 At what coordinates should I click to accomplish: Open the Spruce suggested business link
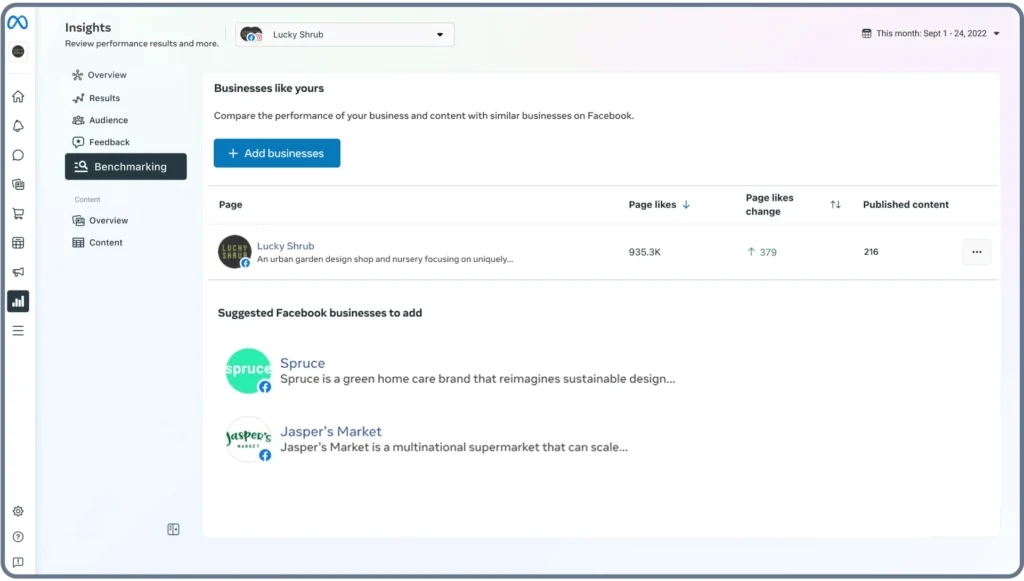[x=302, y=363]
